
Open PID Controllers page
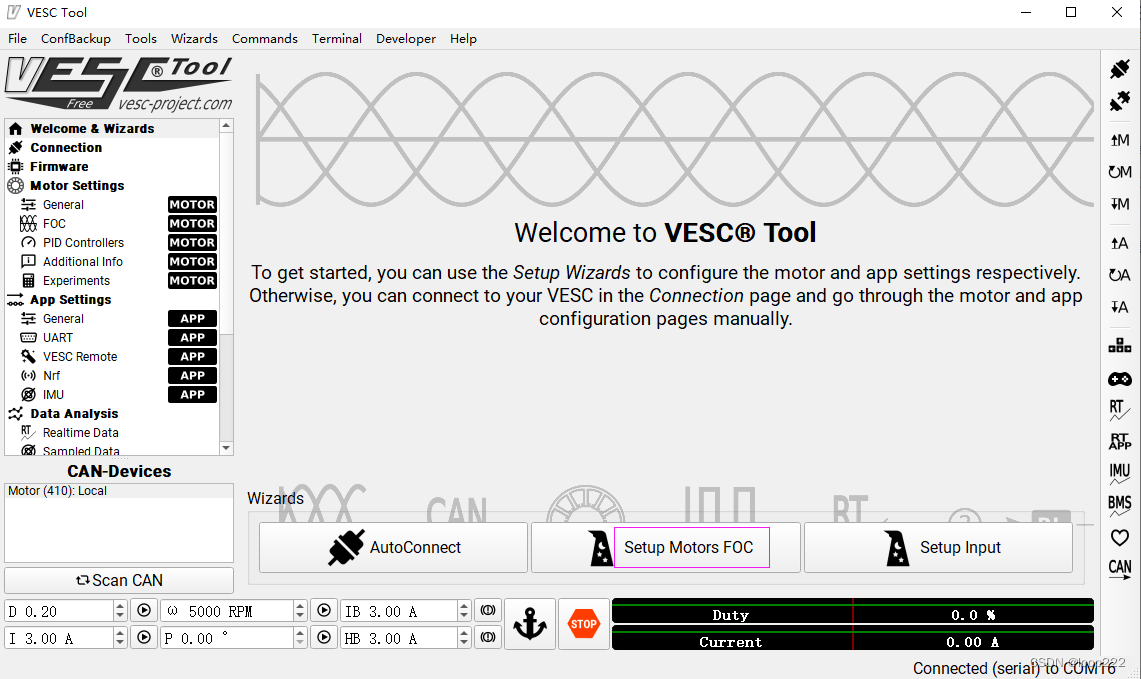pyautogui.click(x=112, y=242)
